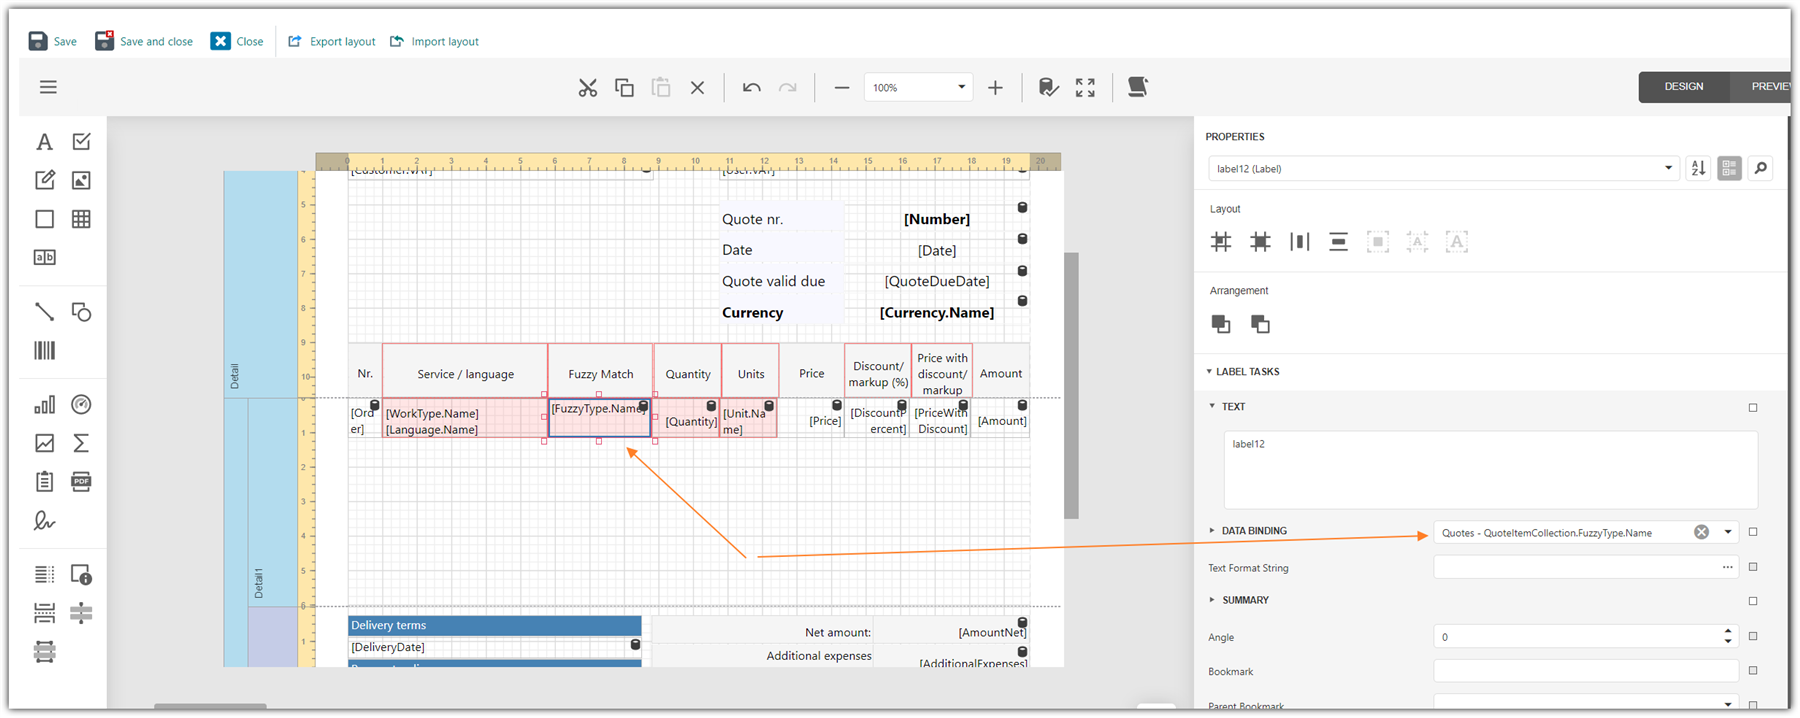Toggle the TEXT property marker square
1800x718 pixels.
click(x=1753, y=408)
